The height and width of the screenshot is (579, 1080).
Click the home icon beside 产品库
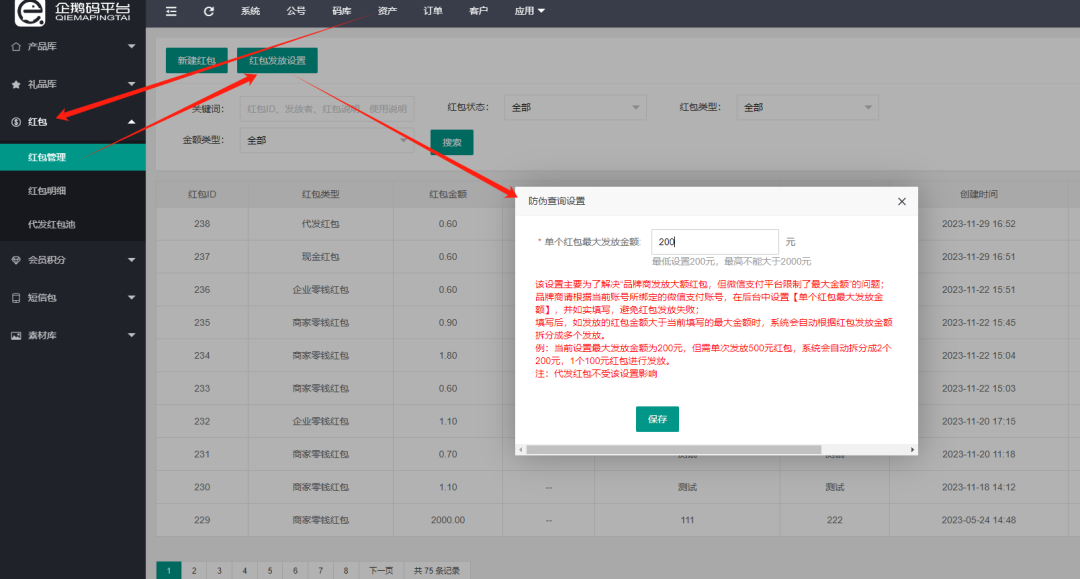[x=16, y=46]
